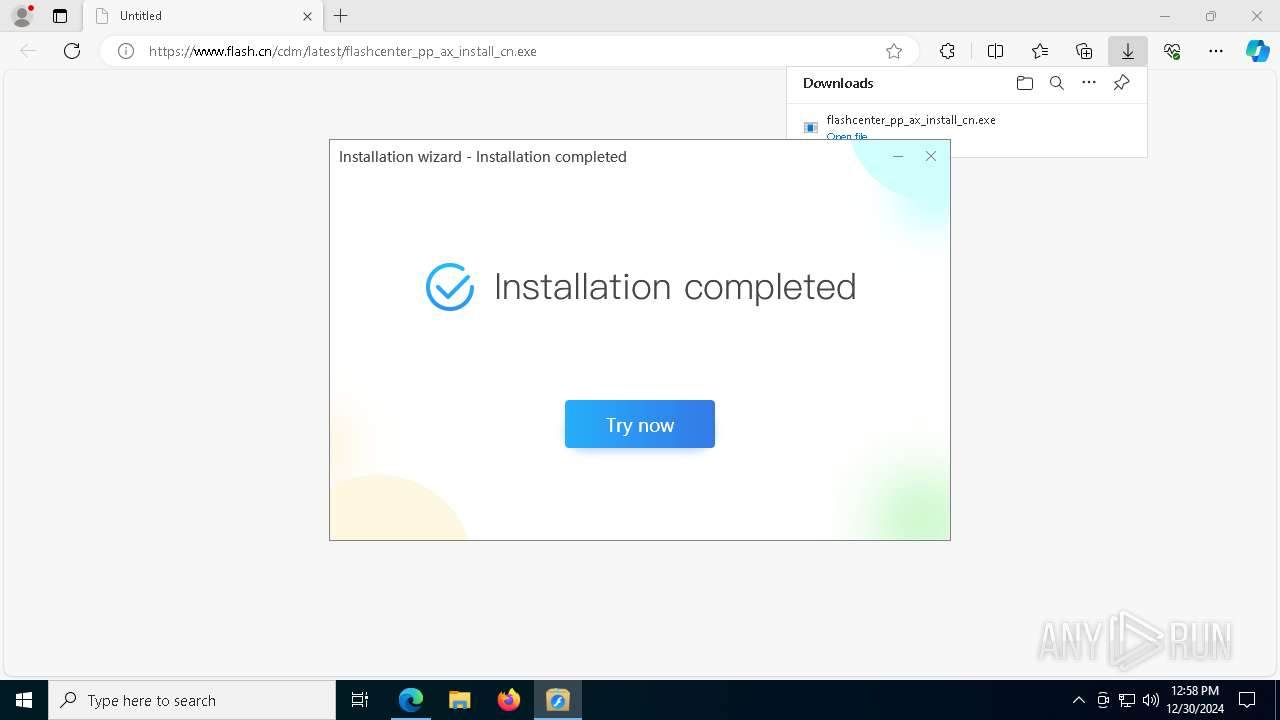Open volume control tray icon
This screenshot has width=1280, height=720.
pos(1151,700)
